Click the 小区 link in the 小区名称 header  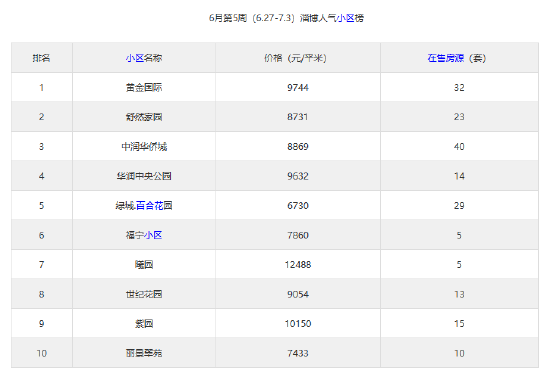(135, 58)
